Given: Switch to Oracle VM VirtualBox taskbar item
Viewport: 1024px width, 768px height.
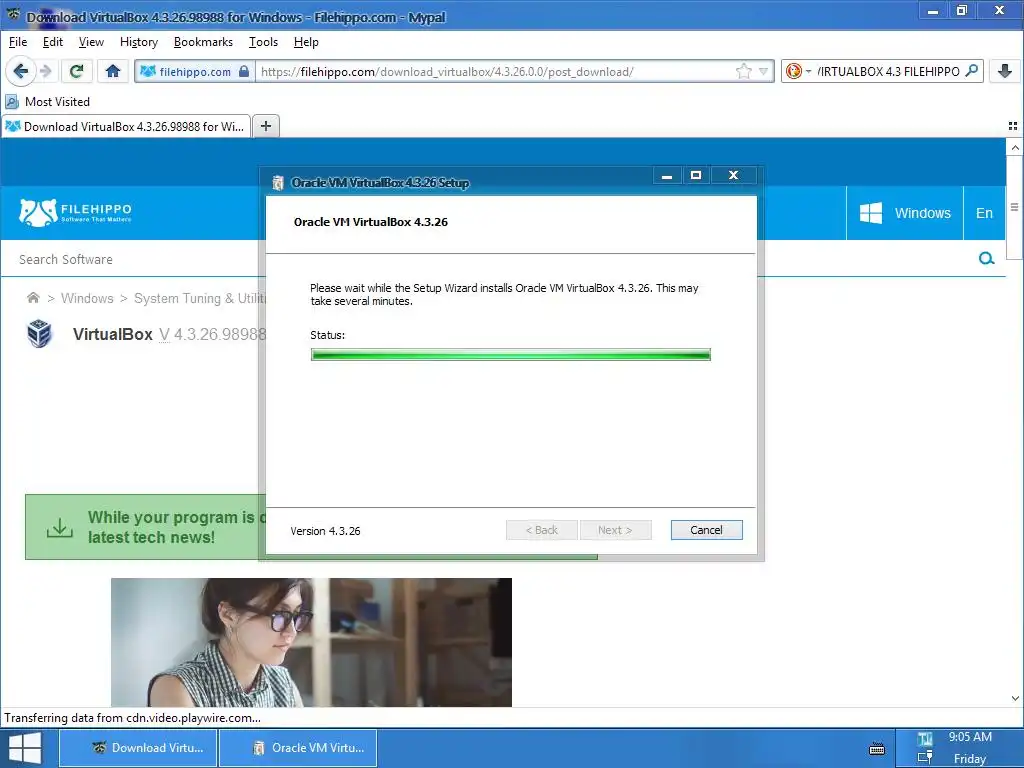Looking at the screenshot, I should coord(298,748).
